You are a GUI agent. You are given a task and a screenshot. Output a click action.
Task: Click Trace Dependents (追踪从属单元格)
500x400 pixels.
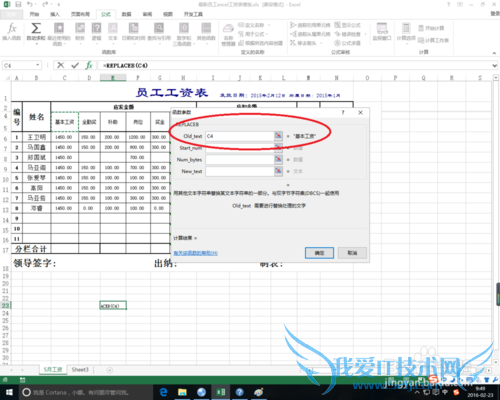310,34
